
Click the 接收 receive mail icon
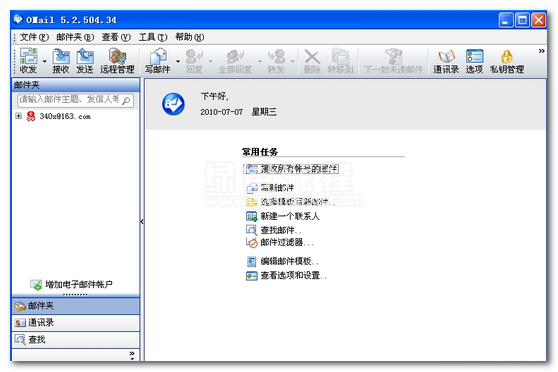pos(61,61)
